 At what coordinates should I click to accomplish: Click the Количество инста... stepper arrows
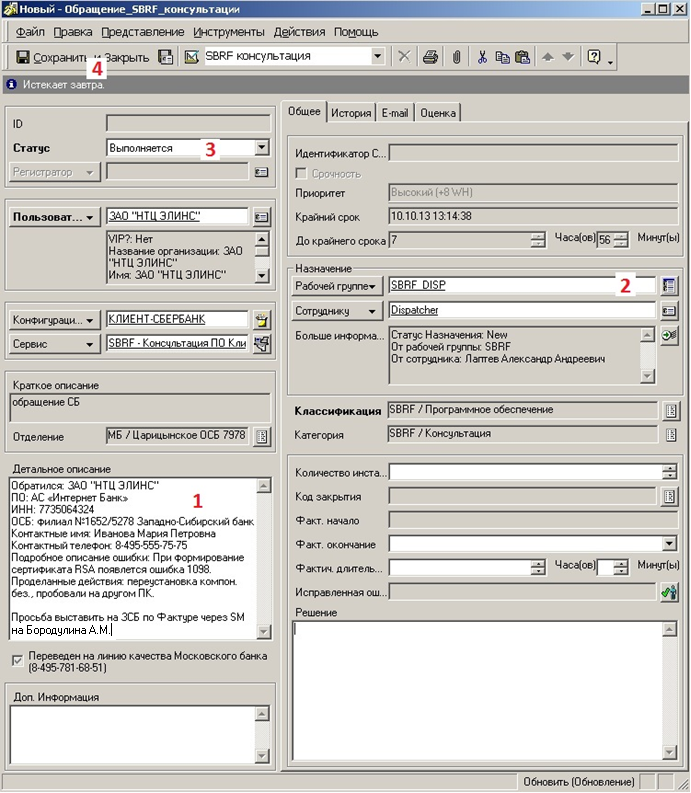pos(669,472)
